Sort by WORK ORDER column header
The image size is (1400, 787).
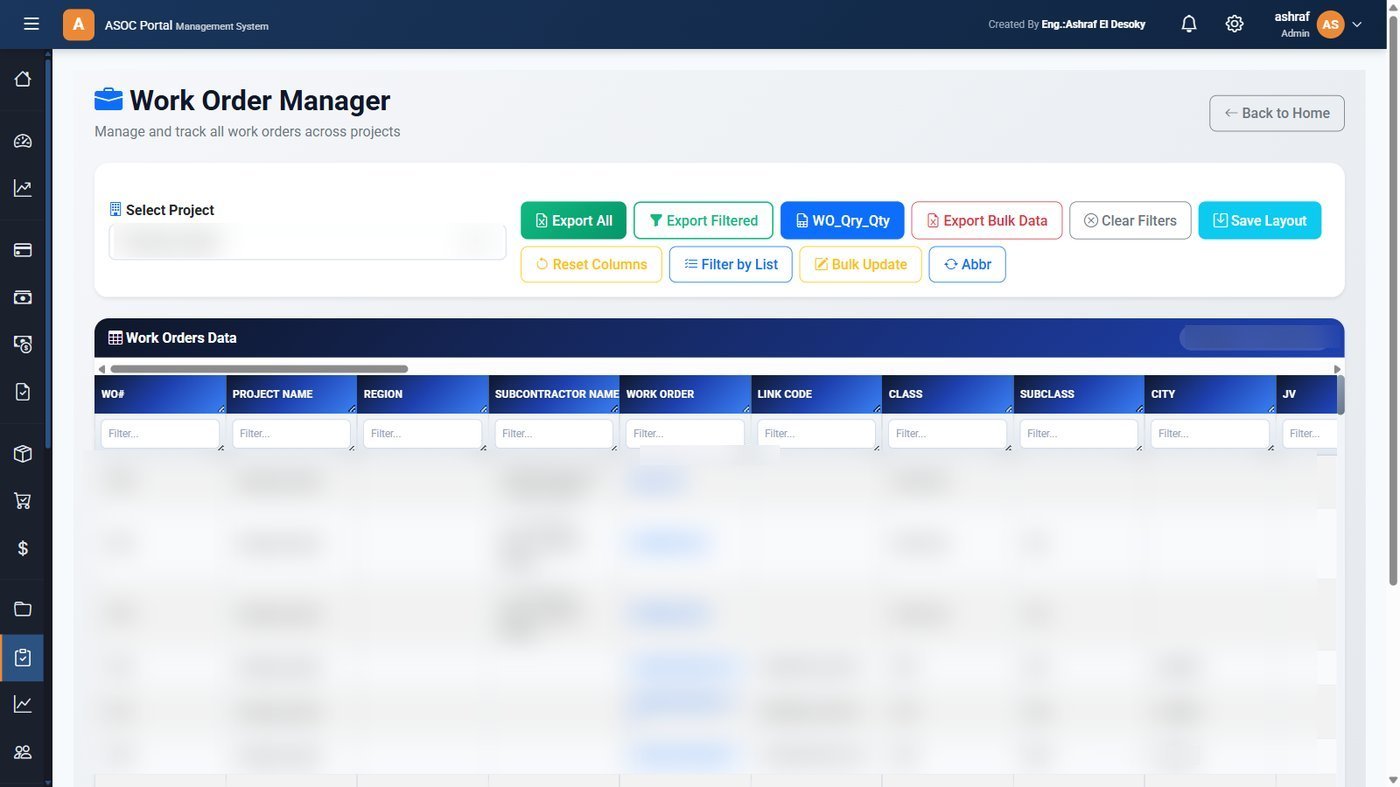[685, 394]
